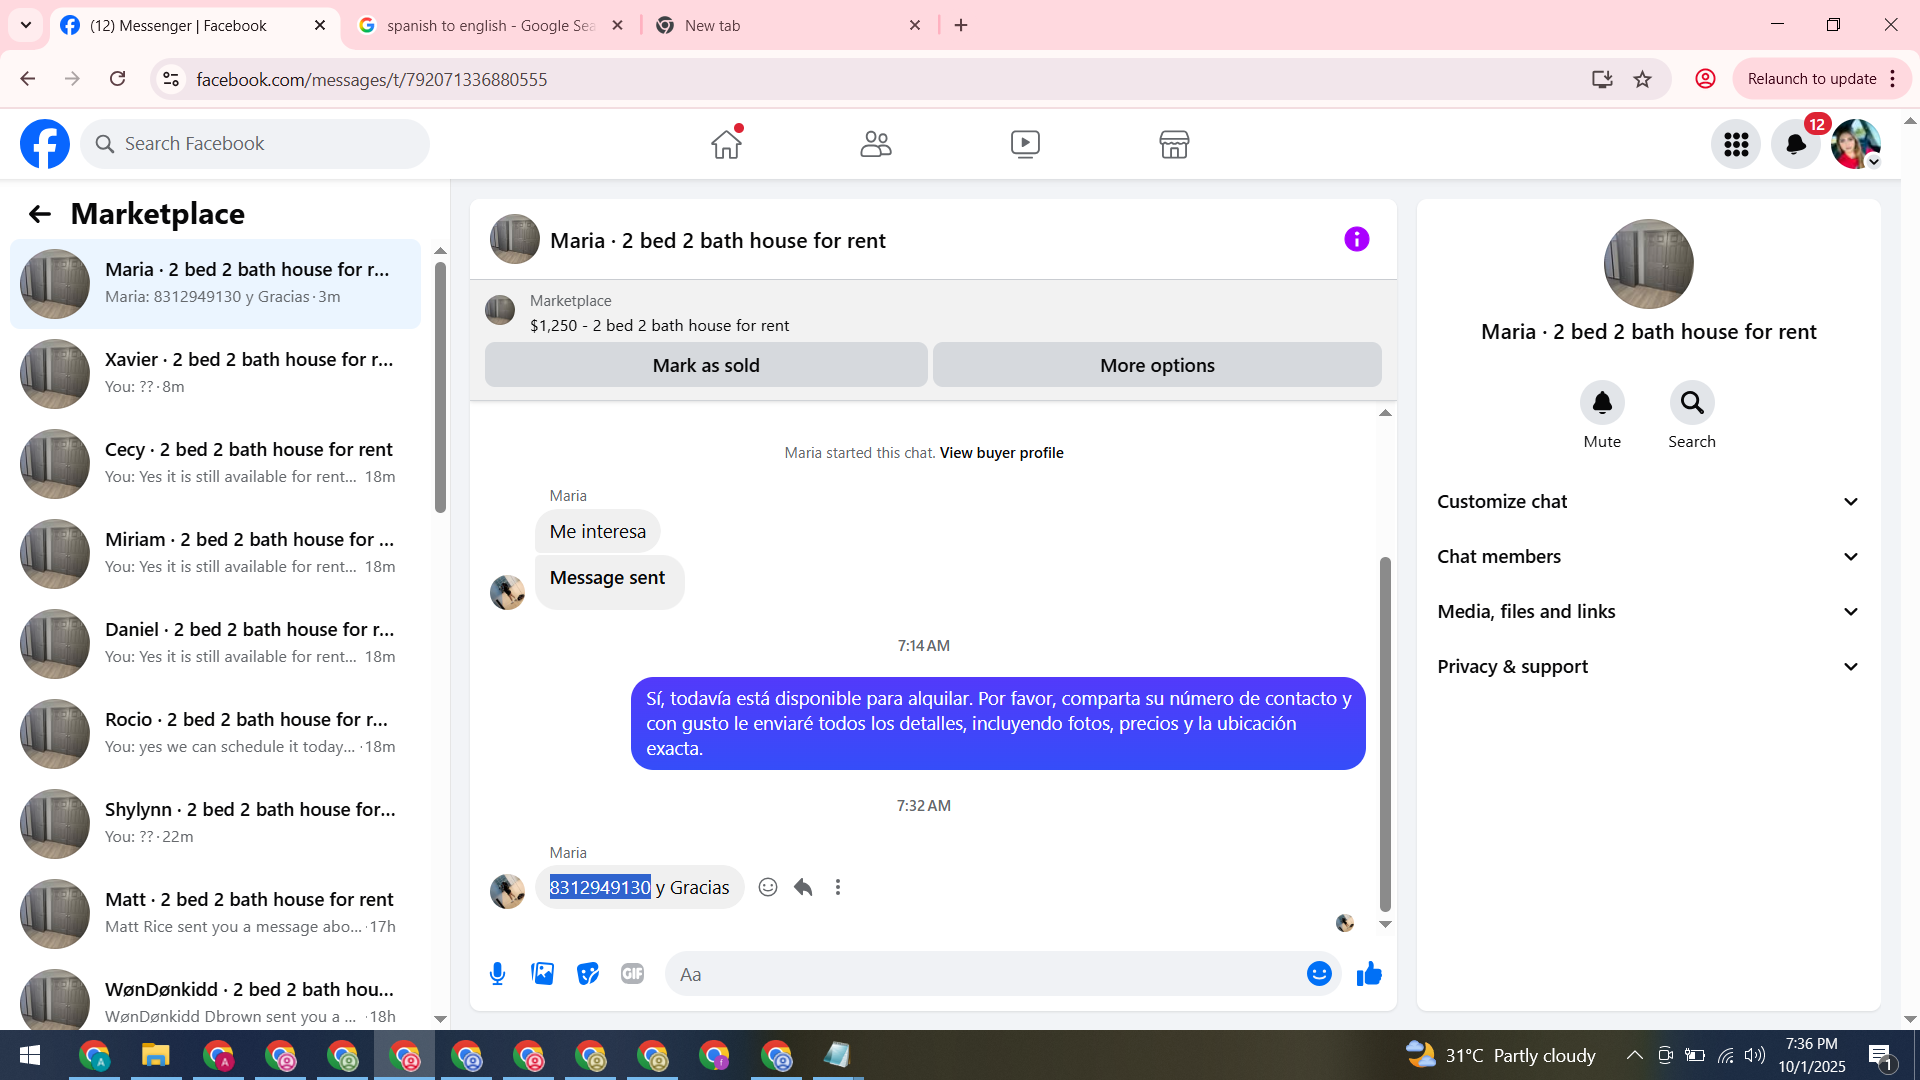The width and height of the screenshot is (1920, 1080).
Task: Go to Facebook Home feed icon
Action: (x=727, y=144)
